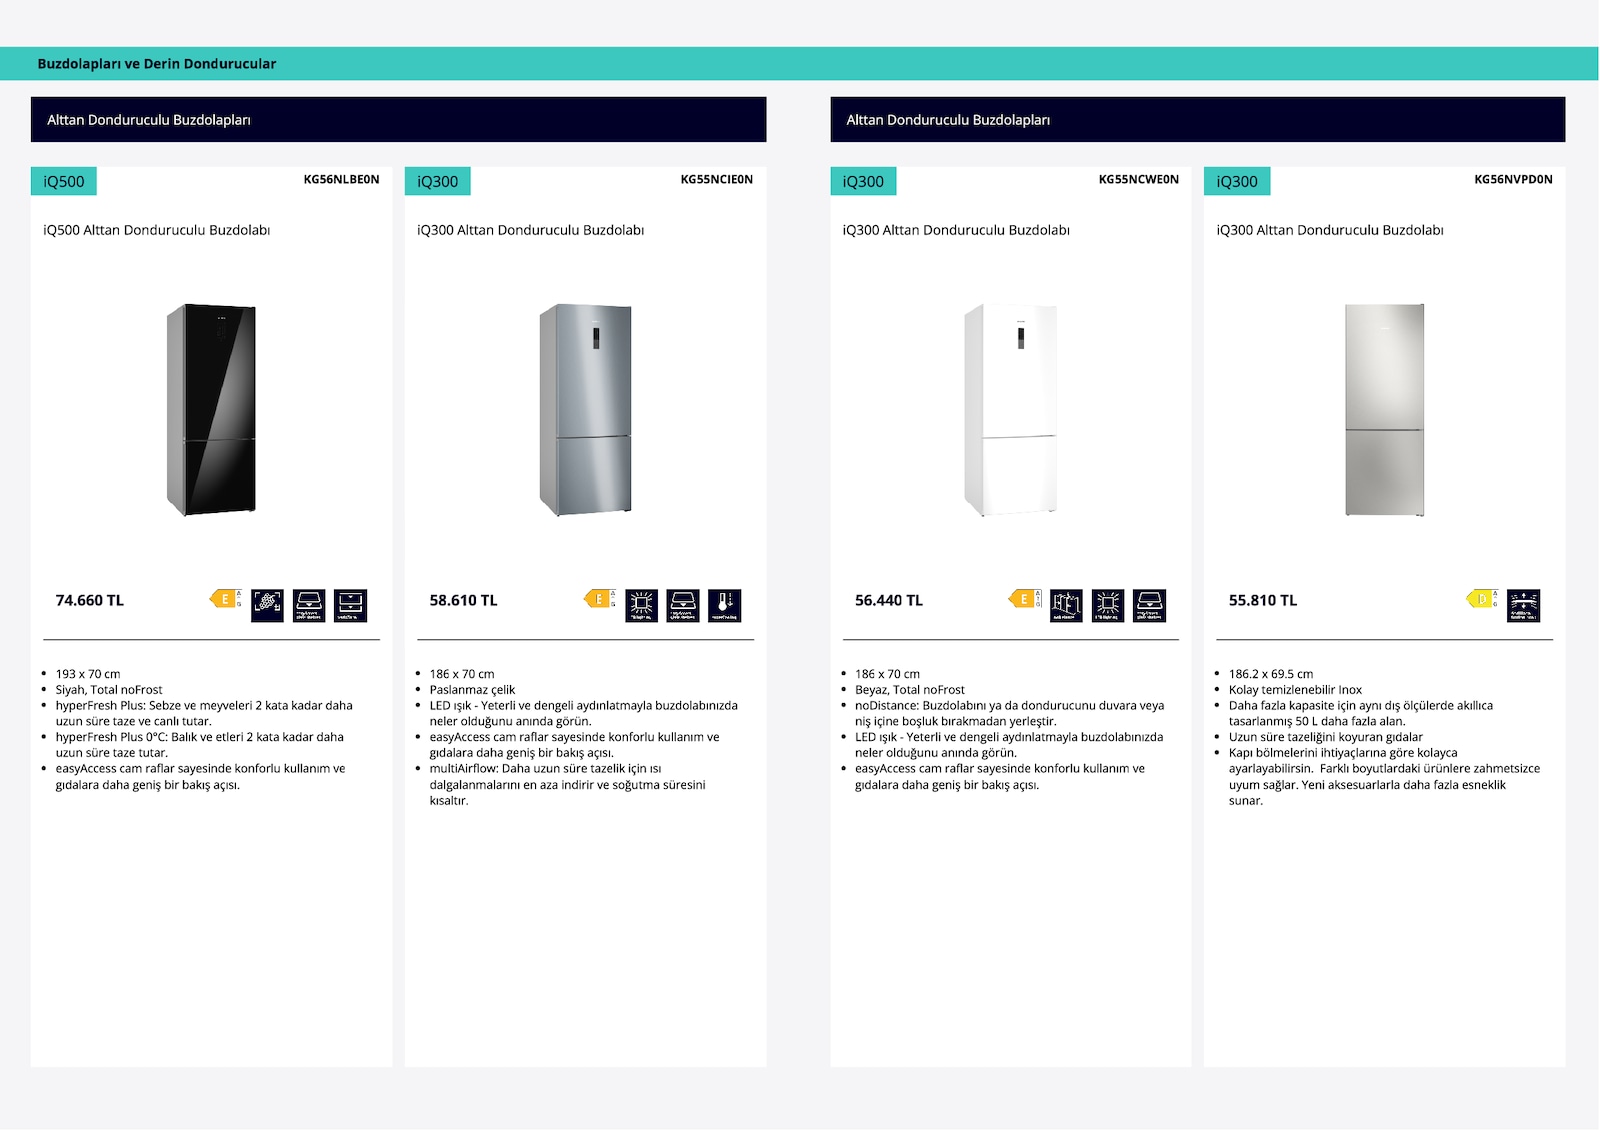The image size is (1600, 1131).
Task: Click the "186.2 x 69.5 cm" dimension text
Action: [x=1271, y=674]
